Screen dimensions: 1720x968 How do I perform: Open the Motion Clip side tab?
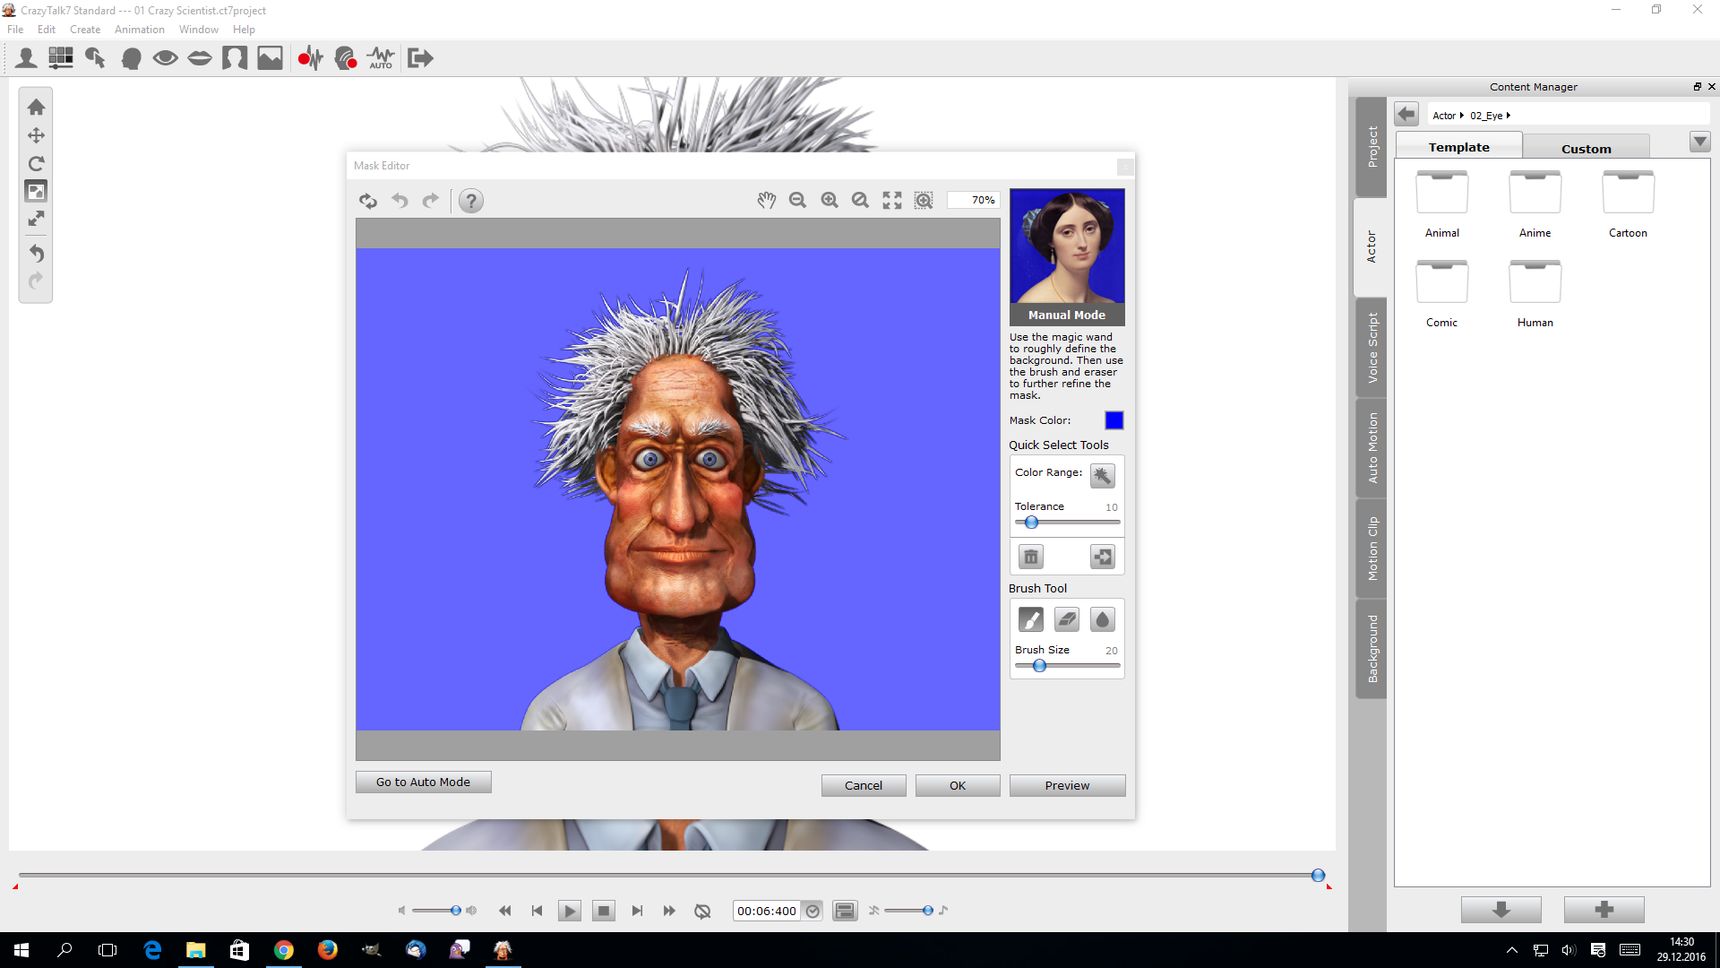(x=1371, y=549)
